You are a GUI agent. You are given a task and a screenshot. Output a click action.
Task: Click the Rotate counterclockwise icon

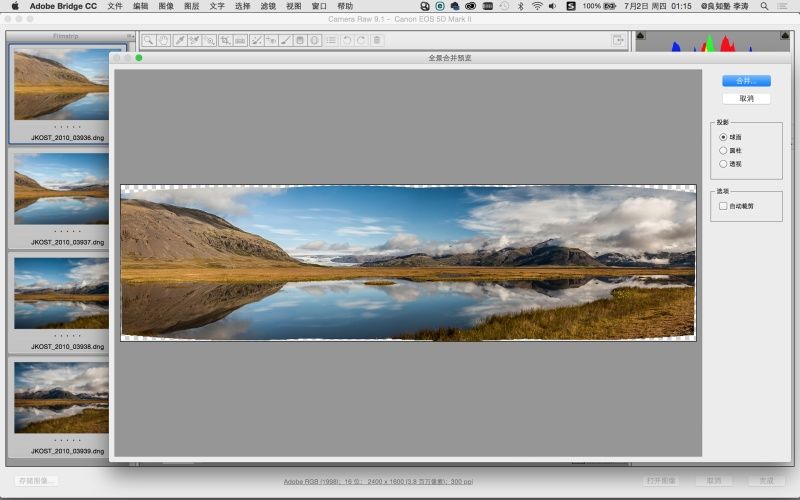(346, 40)
